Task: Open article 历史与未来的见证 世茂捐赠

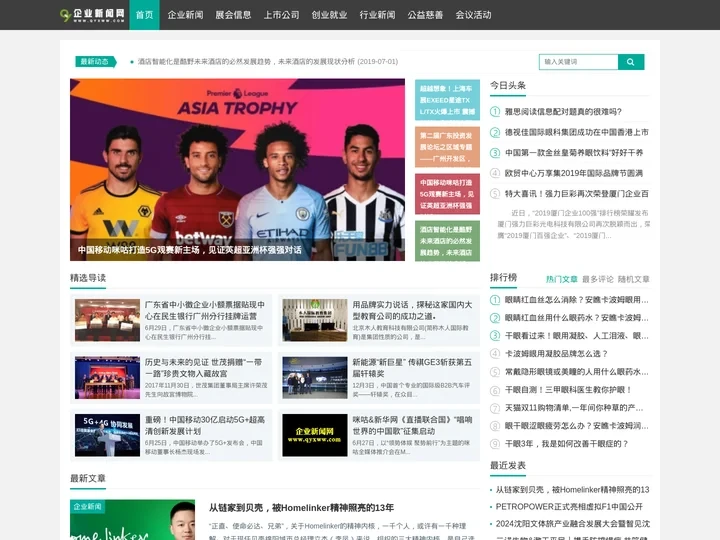Action: pos(203,368)
